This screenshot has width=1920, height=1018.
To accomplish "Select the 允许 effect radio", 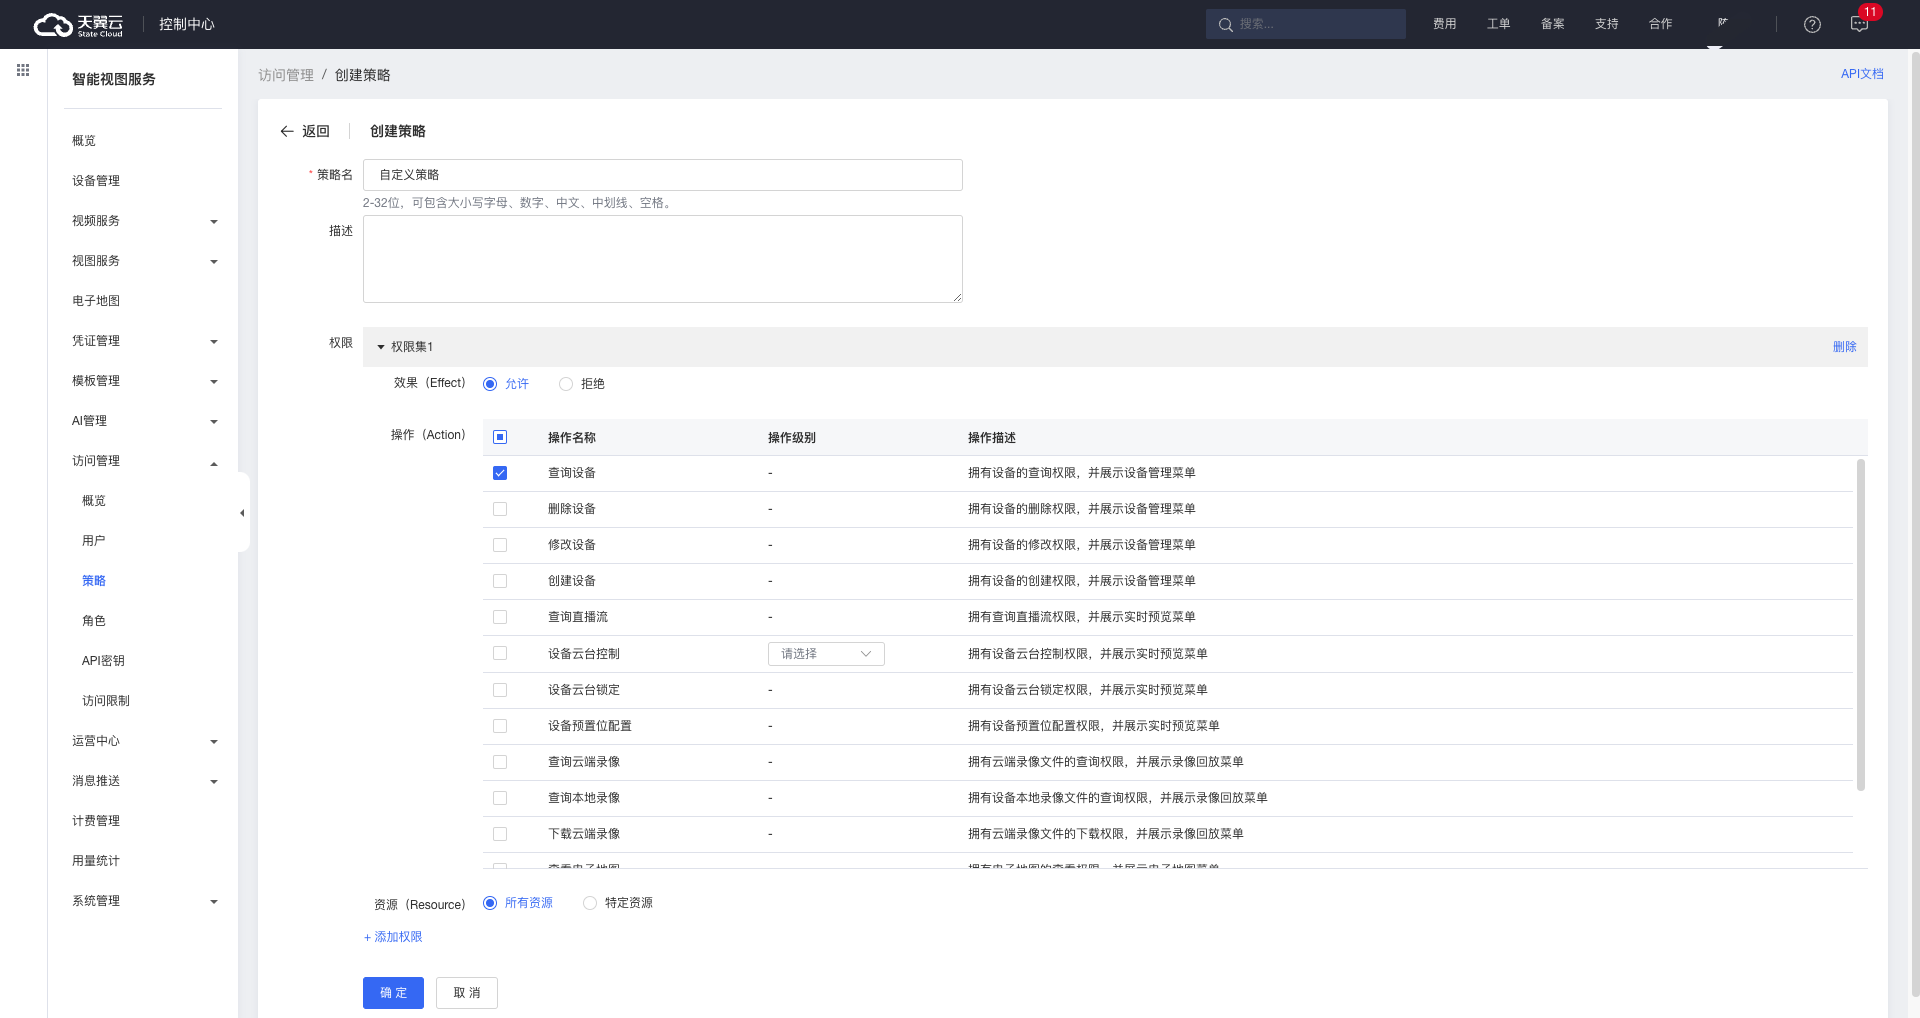I will (x=490, y=384).
